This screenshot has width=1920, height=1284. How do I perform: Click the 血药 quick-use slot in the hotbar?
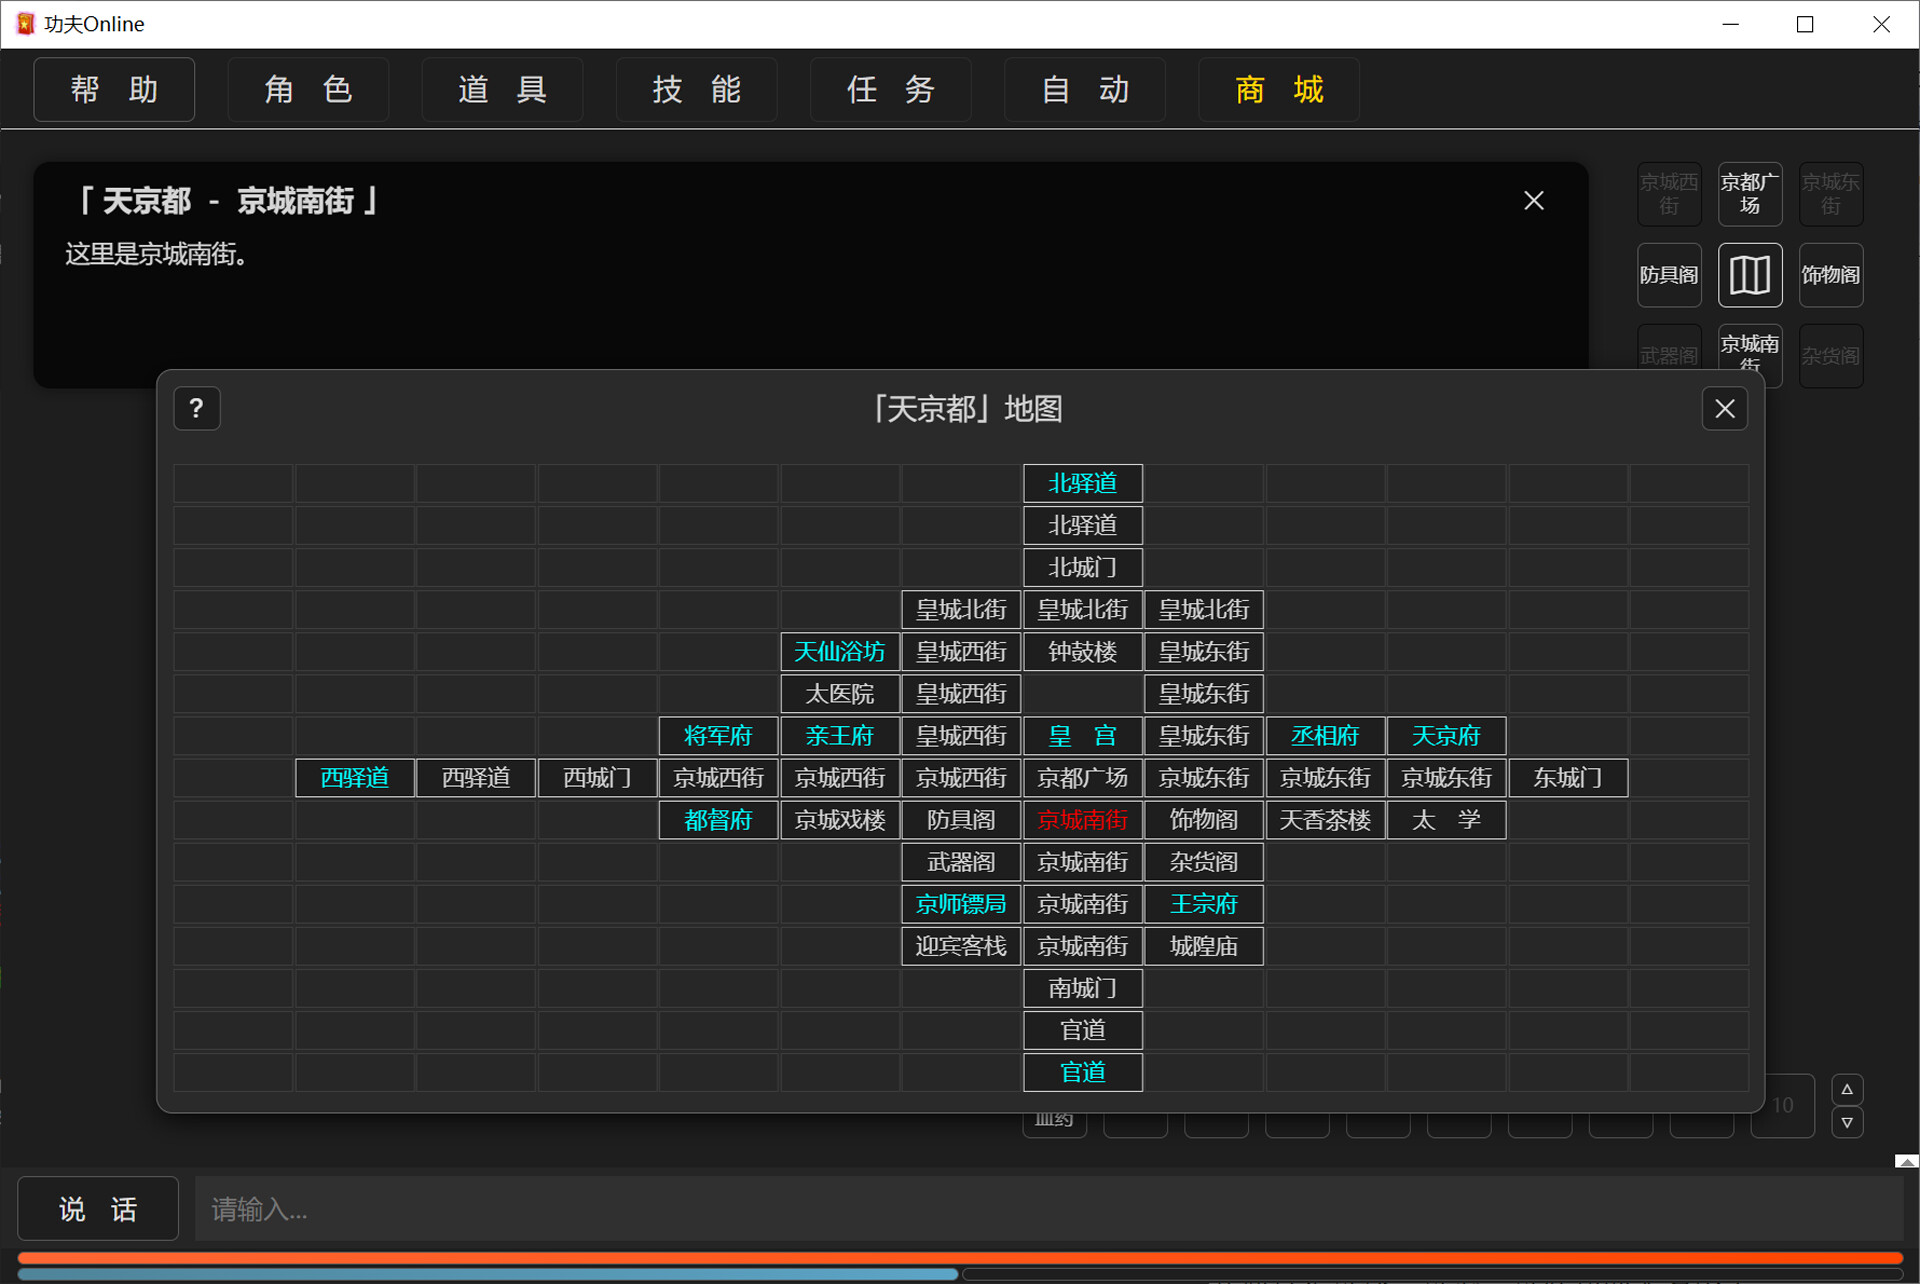click(x=1053, y=1118)
